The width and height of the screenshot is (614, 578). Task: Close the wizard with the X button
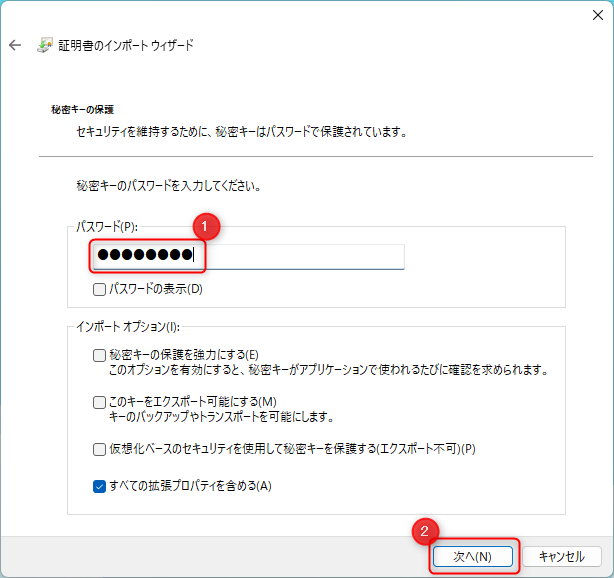point(589,13)
